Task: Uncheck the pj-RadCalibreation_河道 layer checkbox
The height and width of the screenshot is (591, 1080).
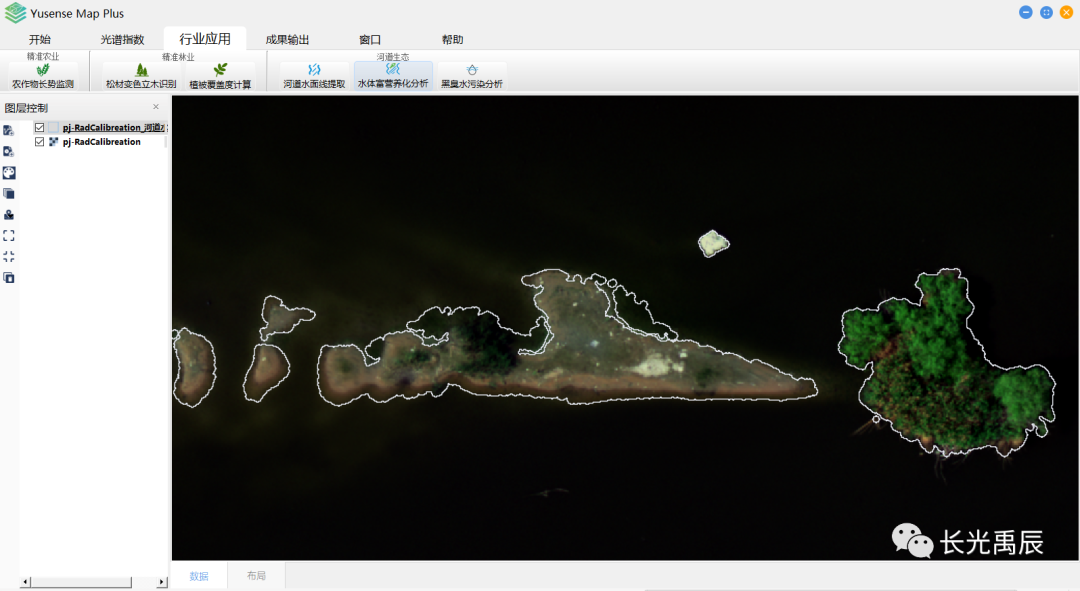Action: pos(40,128)
